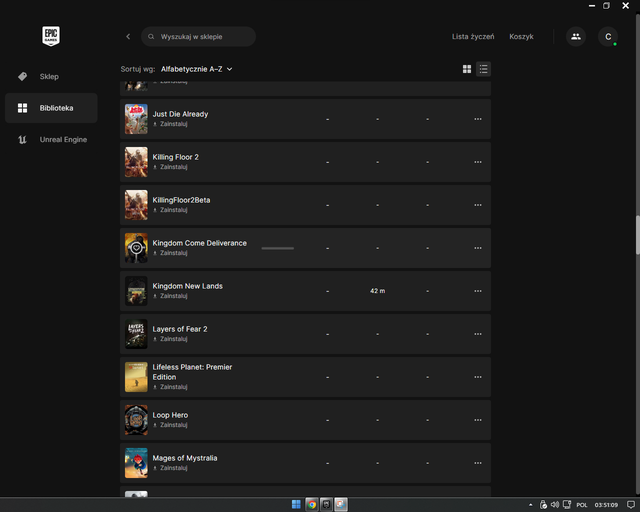Go back using the arrow
640x512 pixels.
click(x=128, y=36)
